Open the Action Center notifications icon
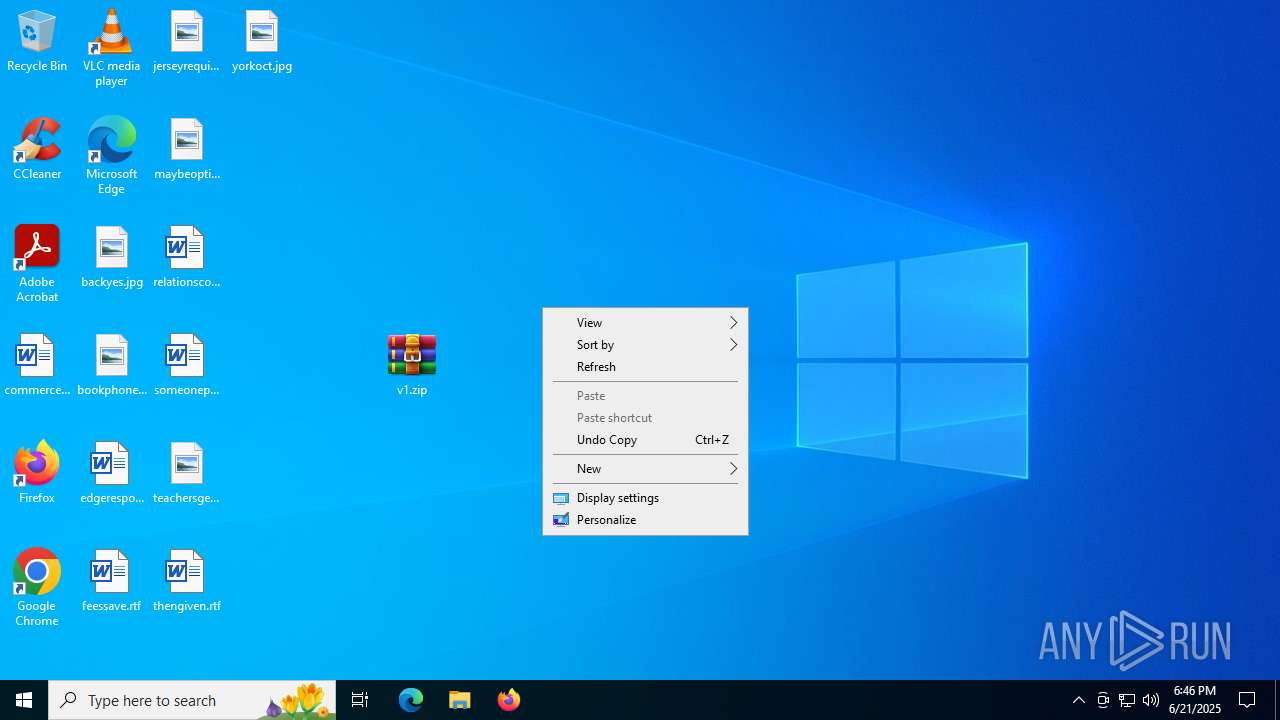 click(1248, 700)
